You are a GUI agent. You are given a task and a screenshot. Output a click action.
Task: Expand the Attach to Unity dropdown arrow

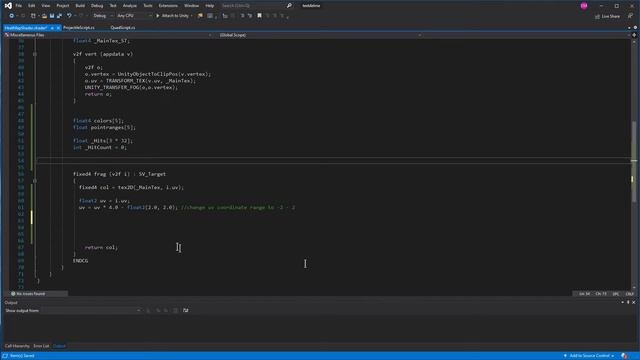pos(191,16)
